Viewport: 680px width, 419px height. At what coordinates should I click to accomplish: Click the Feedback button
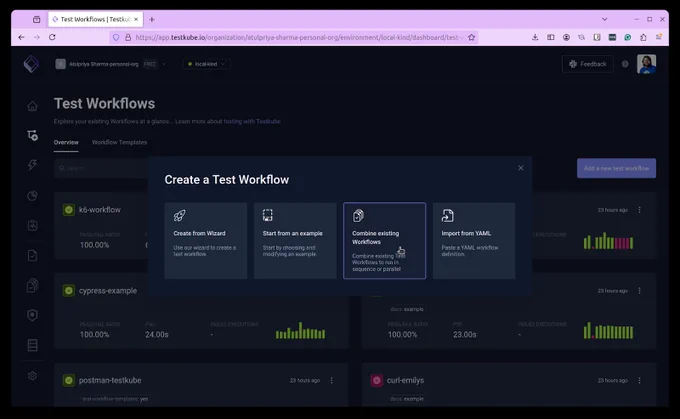click(x=588, y=64)
